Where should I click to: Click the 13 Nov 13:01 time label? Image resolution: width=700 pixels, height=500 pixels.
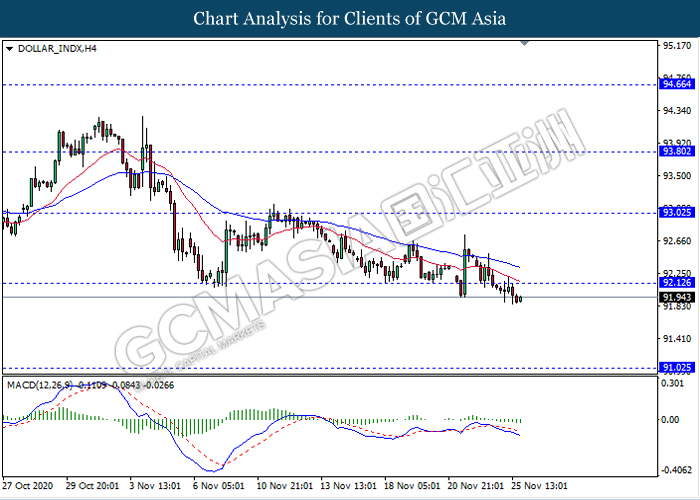[x=349, y=485]
